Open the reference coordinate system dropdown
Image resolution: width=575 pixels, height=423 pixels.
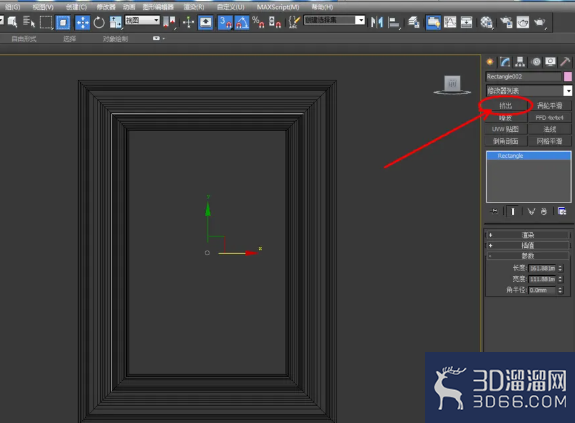142,20
